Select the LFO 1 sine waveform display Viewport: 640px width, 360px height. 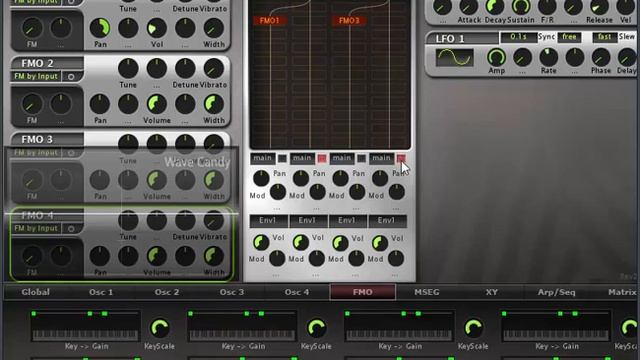click(455, 58)
